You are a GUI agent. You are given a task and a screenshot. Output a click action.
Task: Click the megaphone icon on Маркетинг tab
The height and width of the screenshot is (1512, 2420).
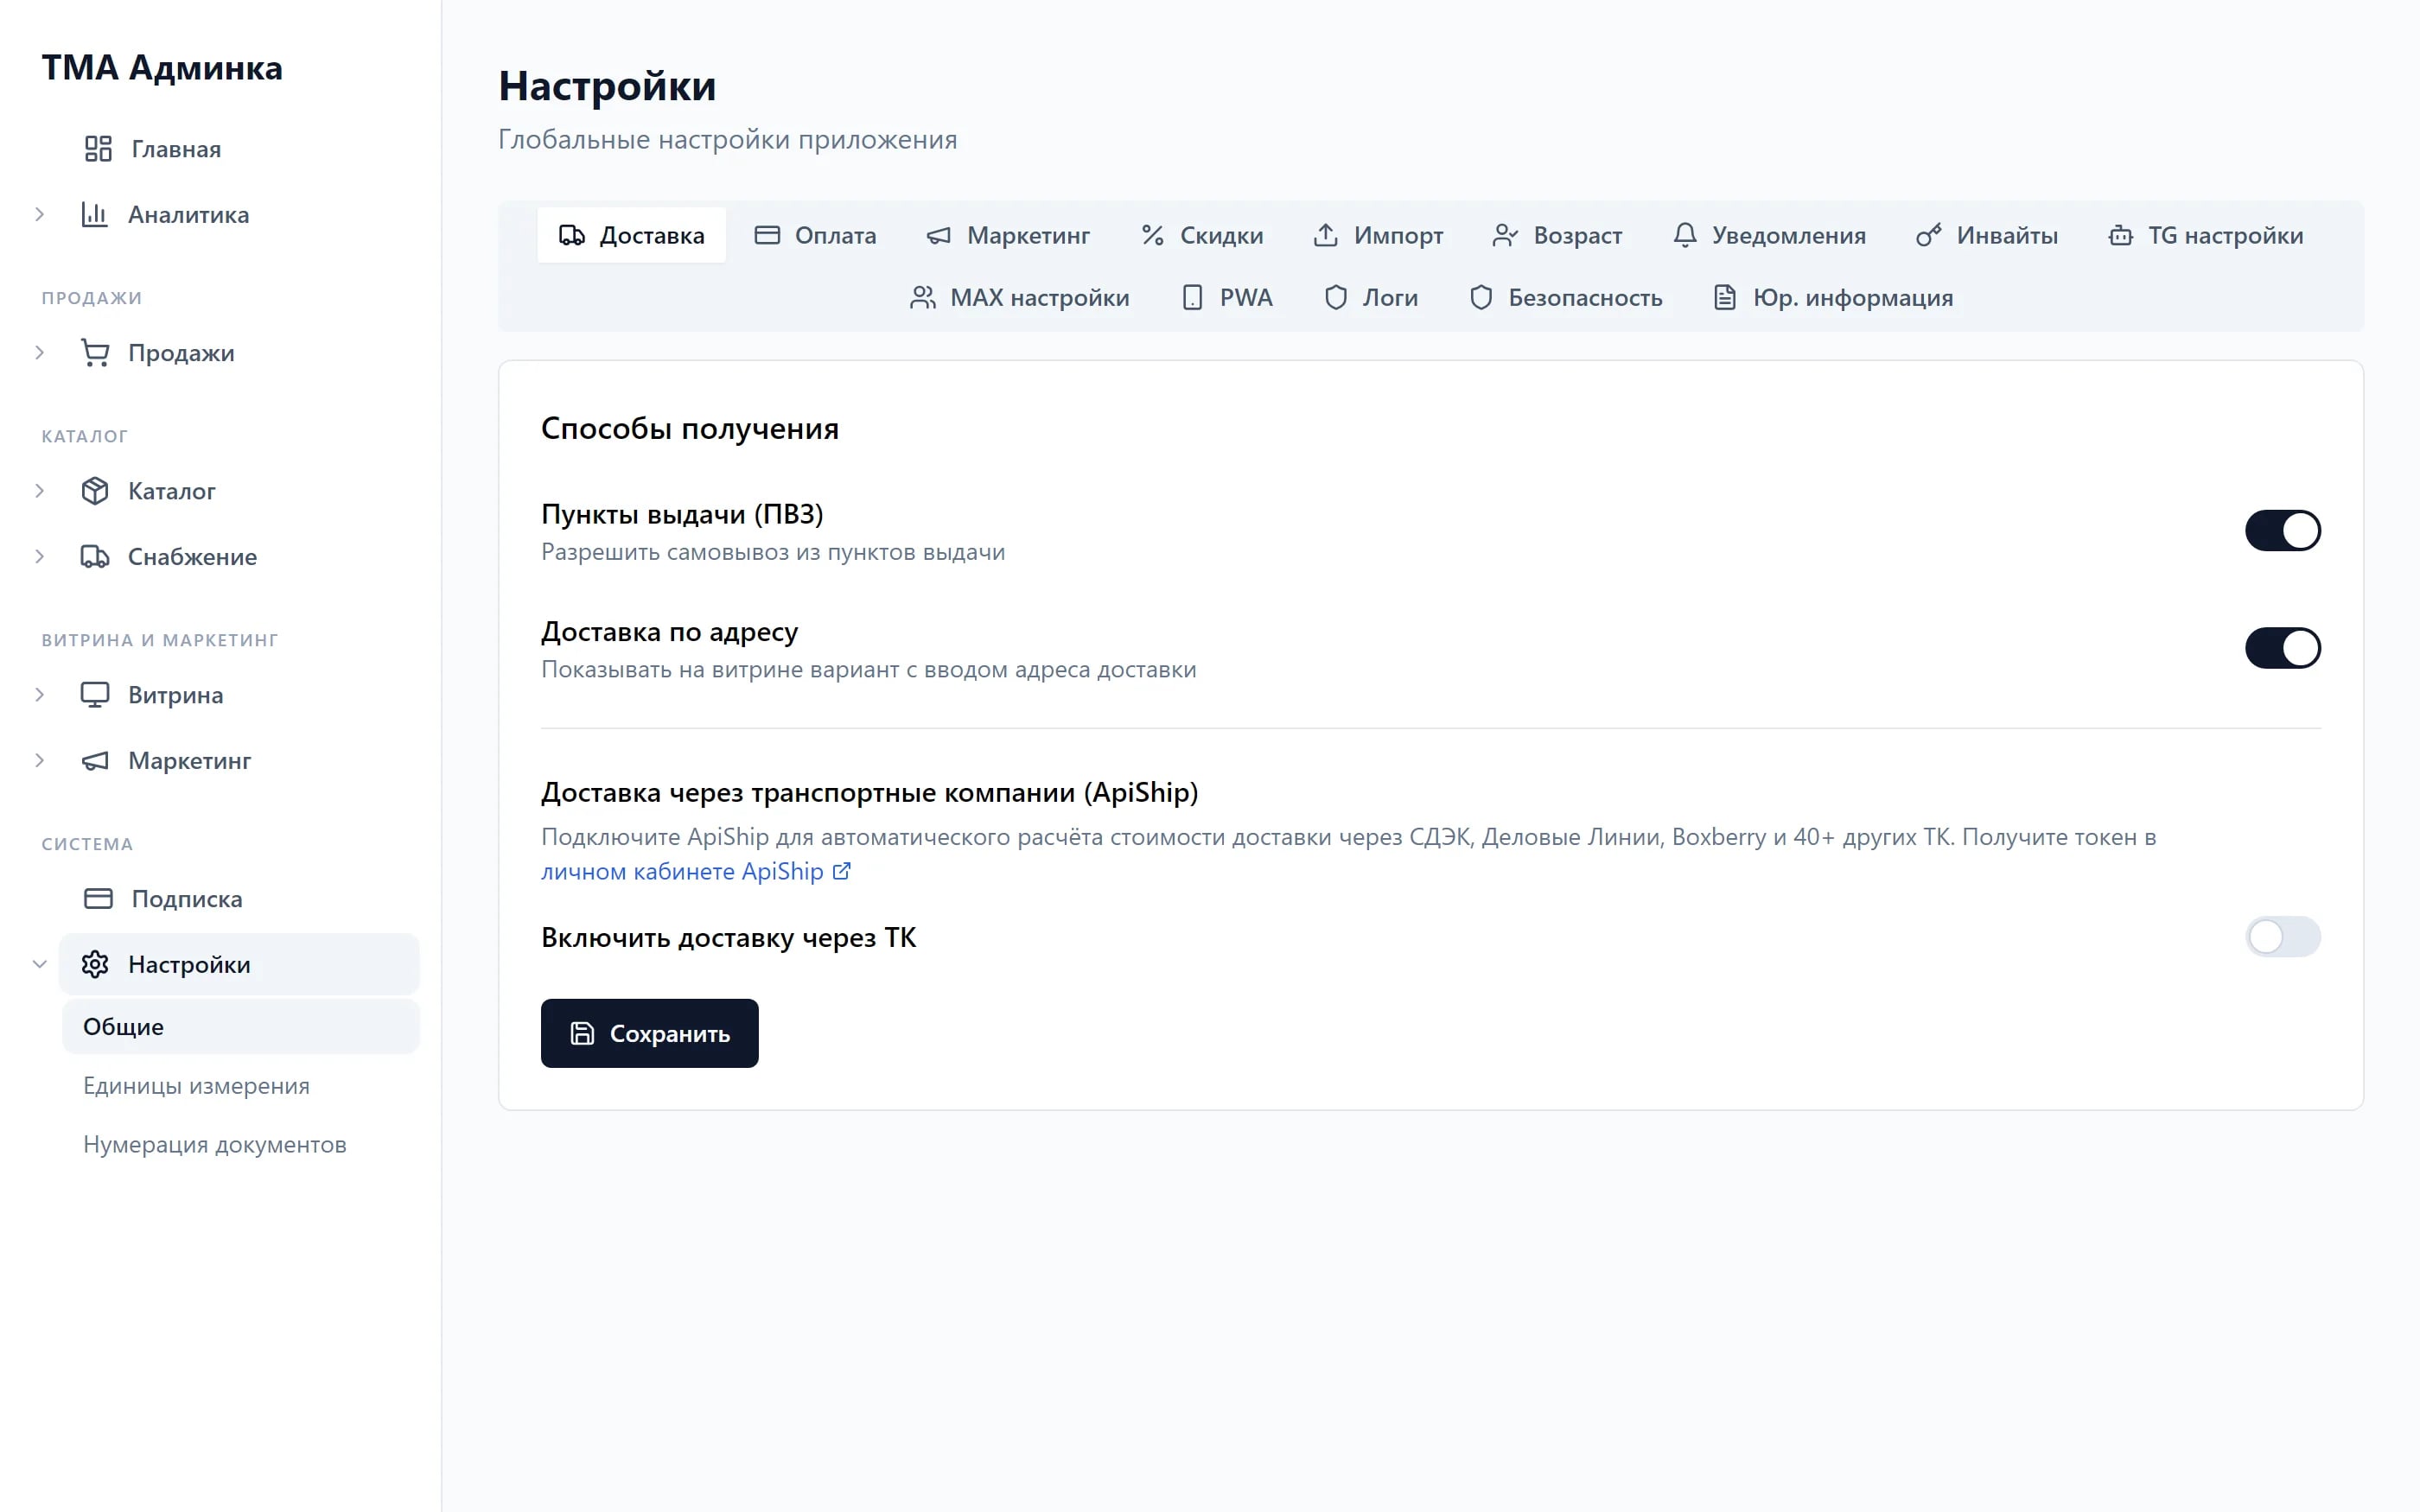(x=939, y=235)
